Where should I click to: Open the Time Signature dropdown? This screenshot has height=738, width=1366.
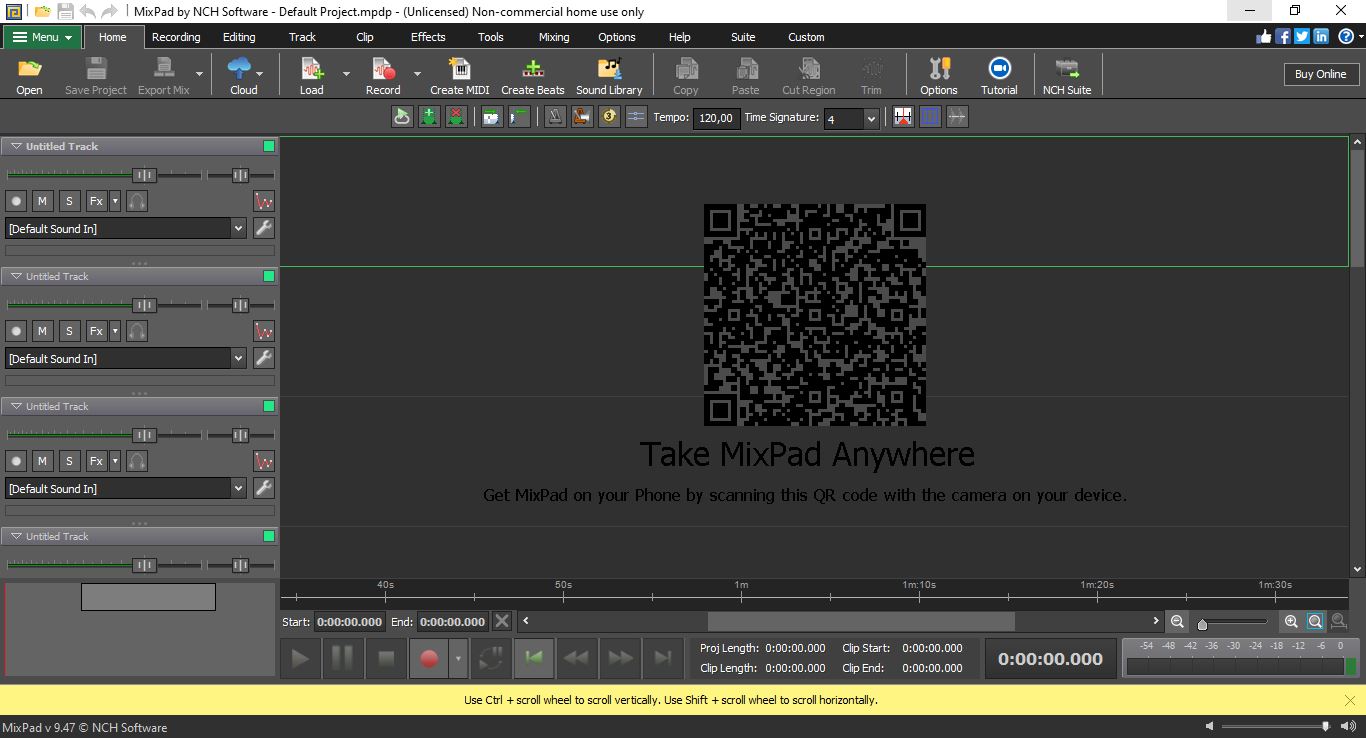coord(871,118)
